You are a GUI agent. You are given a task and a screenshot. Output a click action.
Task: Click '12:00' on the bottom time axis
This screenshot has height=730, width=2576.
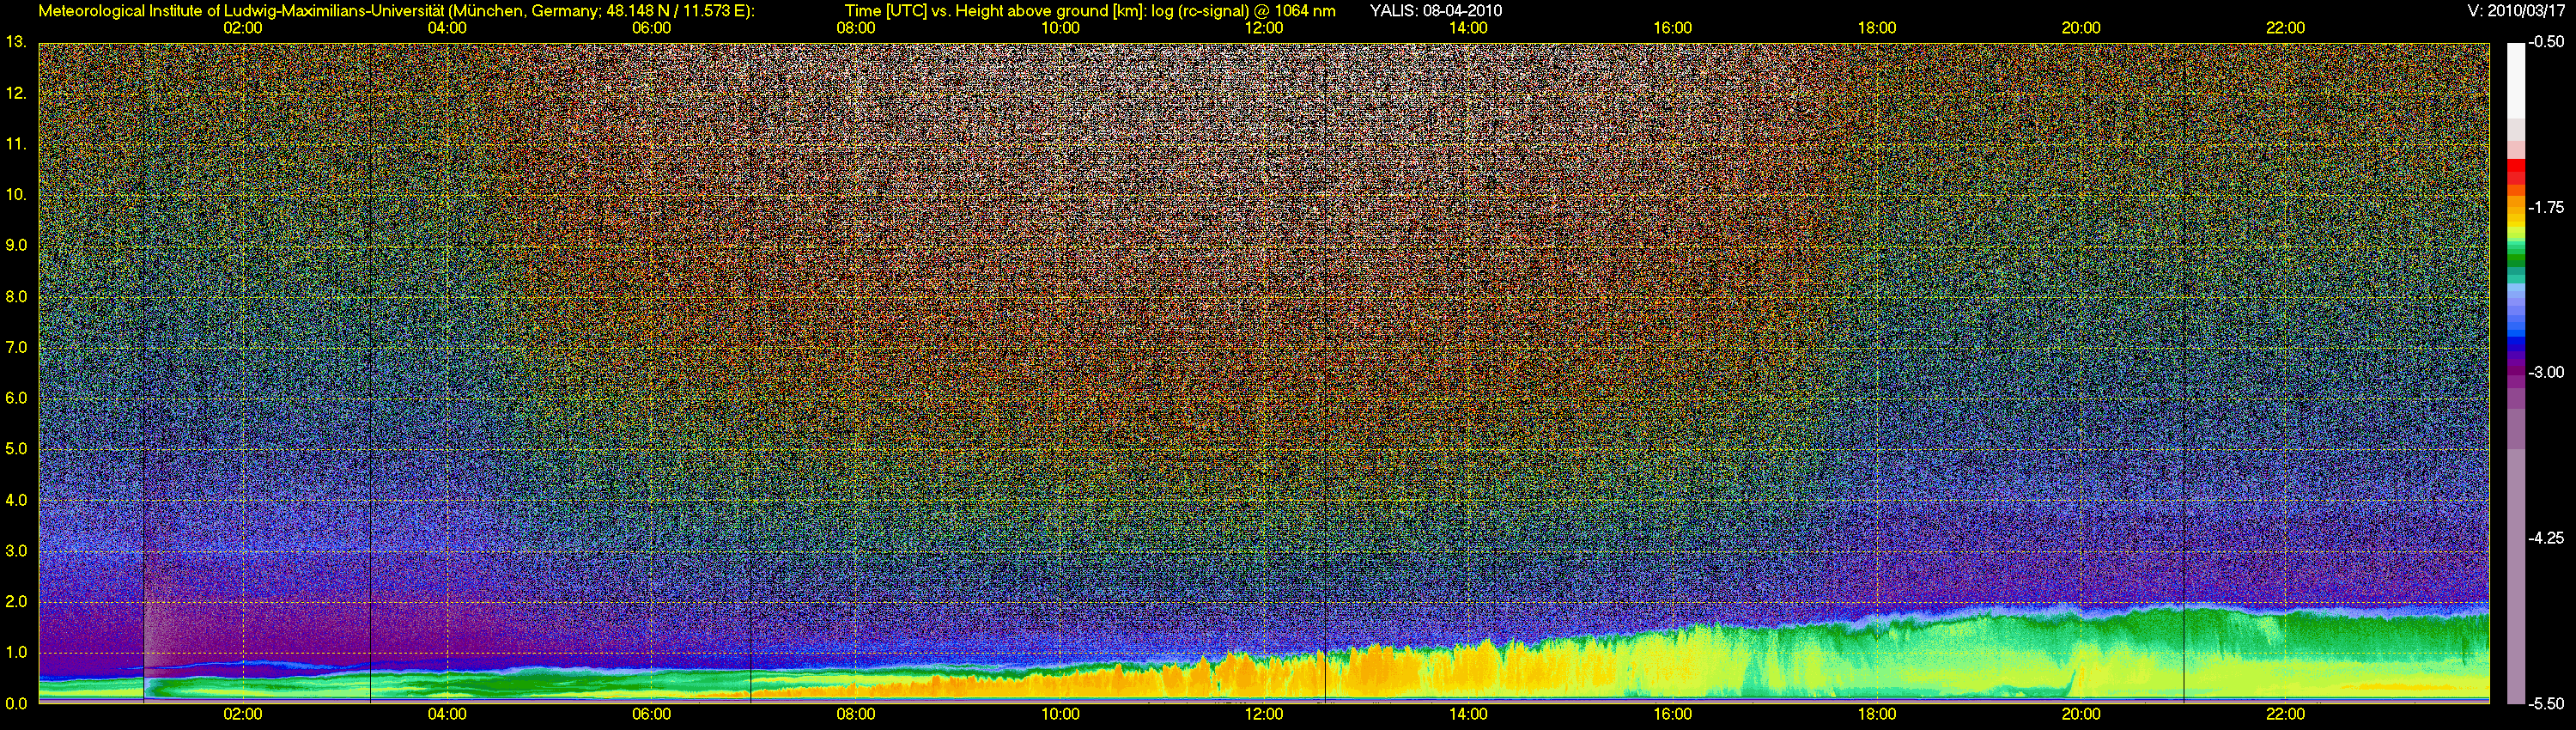pyautogui.click(x=1264, y=715)
